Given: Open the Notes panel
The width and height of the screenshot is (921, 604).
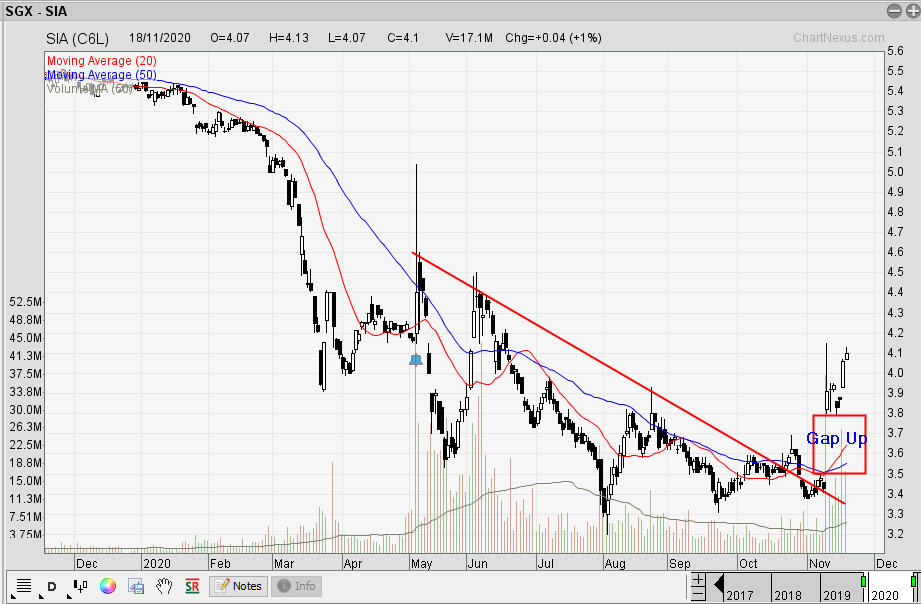Looking at the screenshot, I should tap(238, 586).
